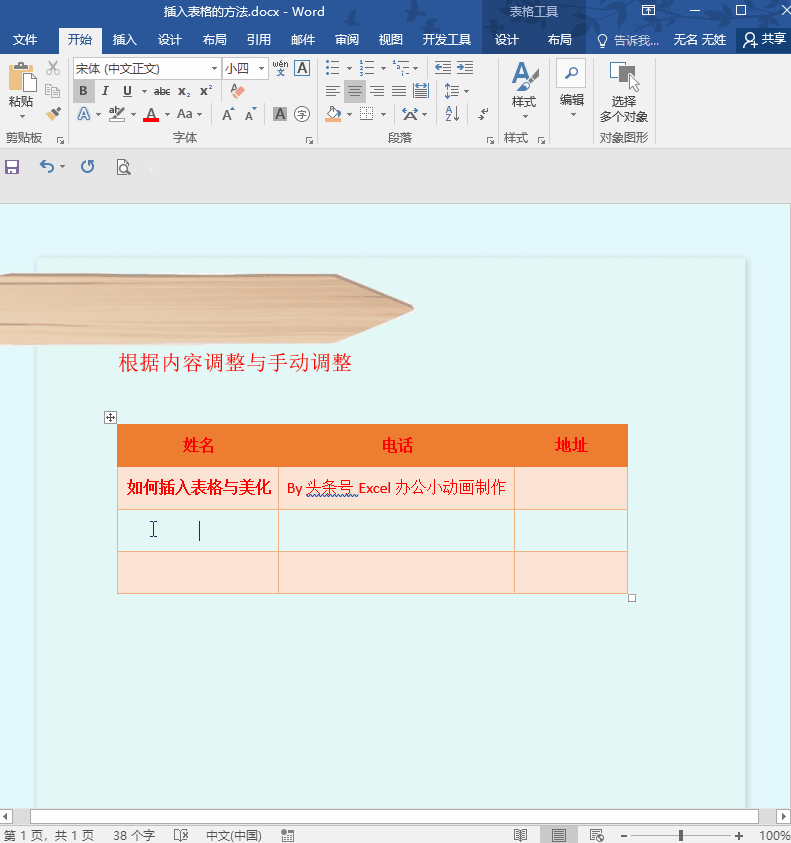Click the 共享 Share button
Screen dimensions: 791x843
pos(764,39)
